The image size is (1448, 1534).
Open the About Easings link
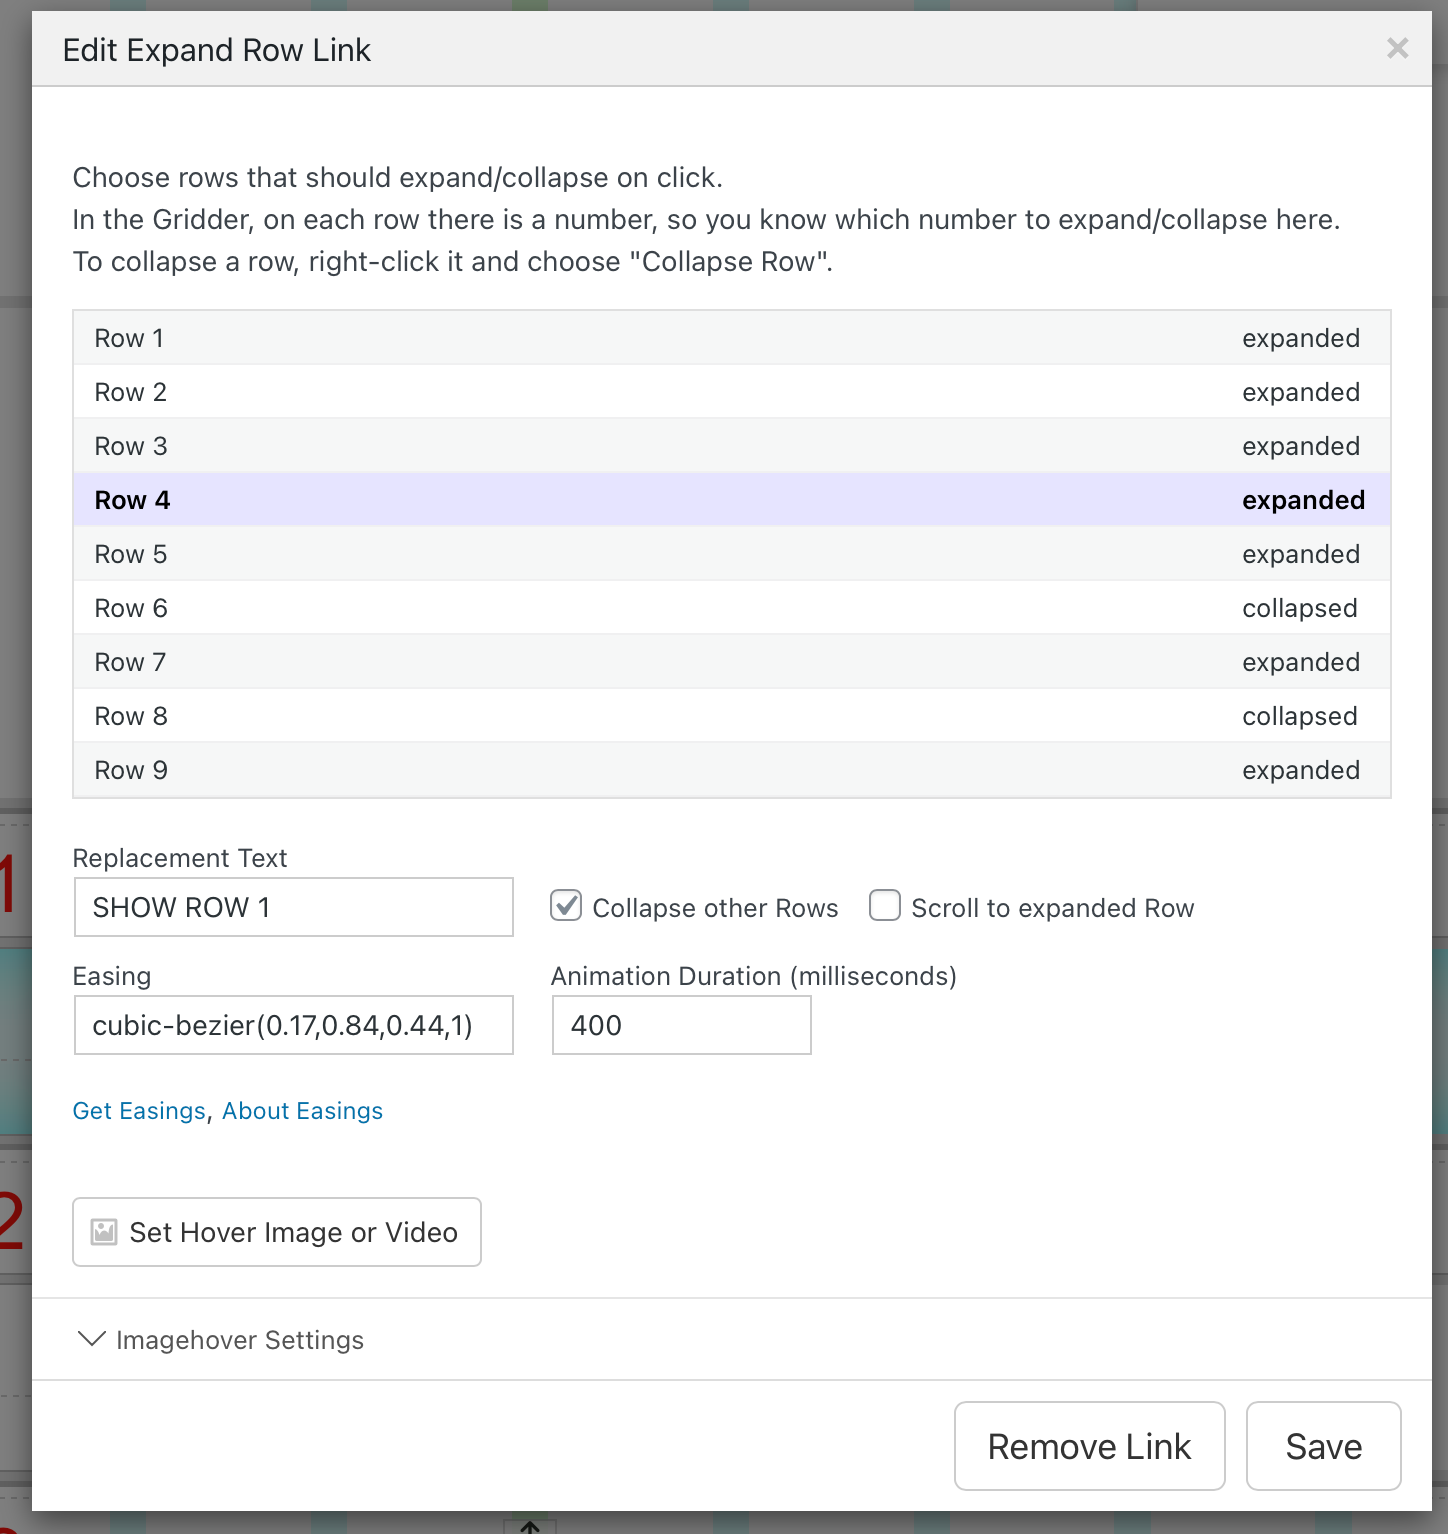tap(302, 1111)
